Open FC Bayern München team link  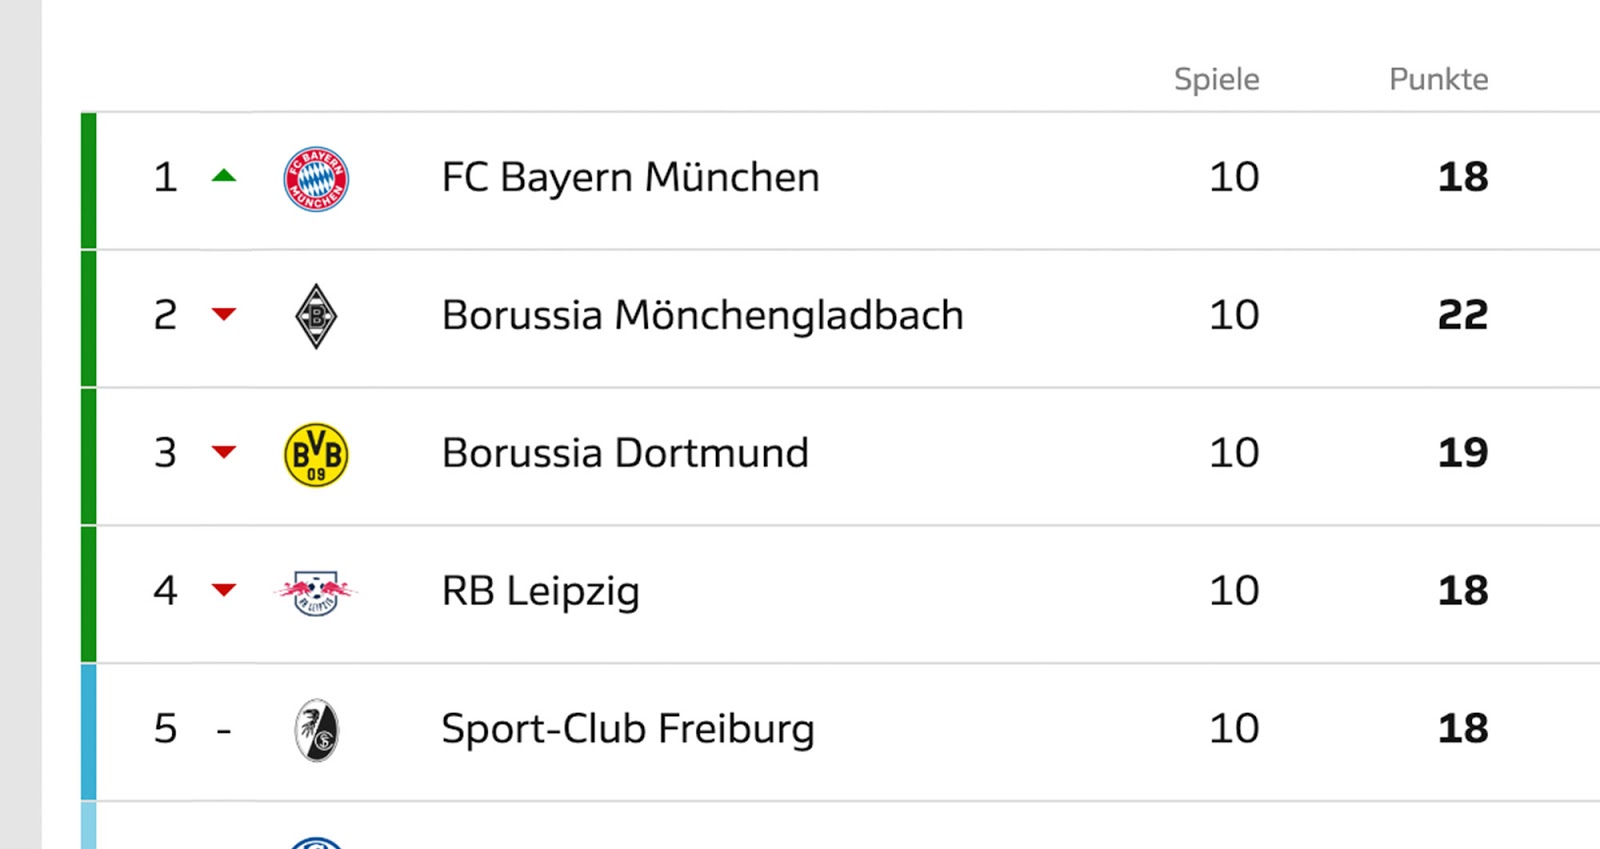click(630, 178)
